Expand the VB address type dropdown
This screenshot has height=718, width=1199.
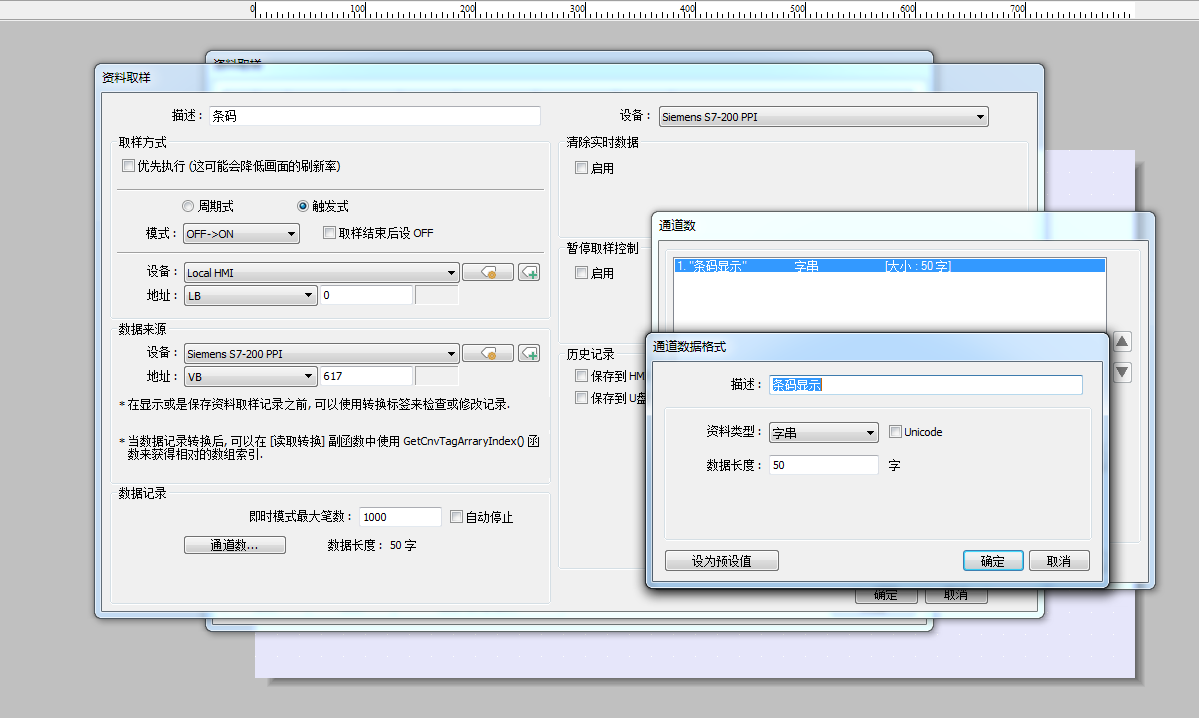tap(250, 376)
